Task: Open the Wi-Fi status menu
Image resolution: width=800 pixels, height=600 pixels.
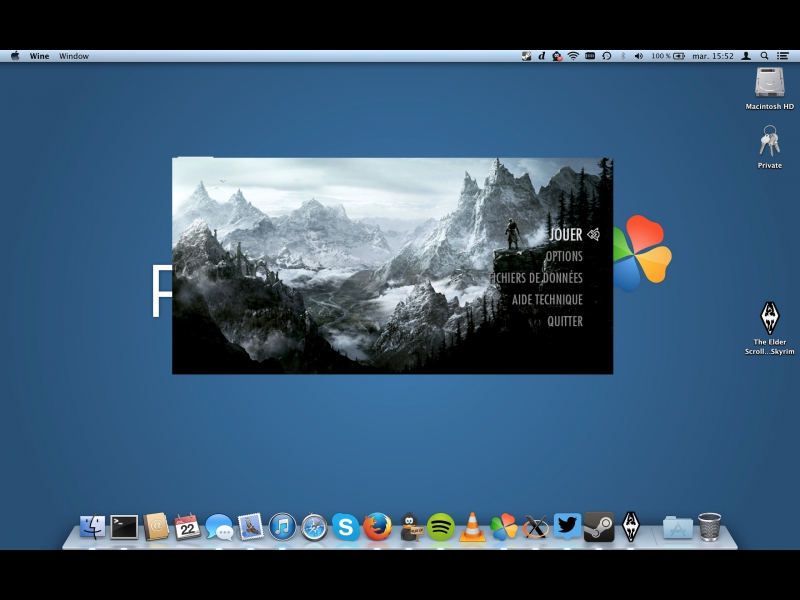Action: [x=573, y=56]
